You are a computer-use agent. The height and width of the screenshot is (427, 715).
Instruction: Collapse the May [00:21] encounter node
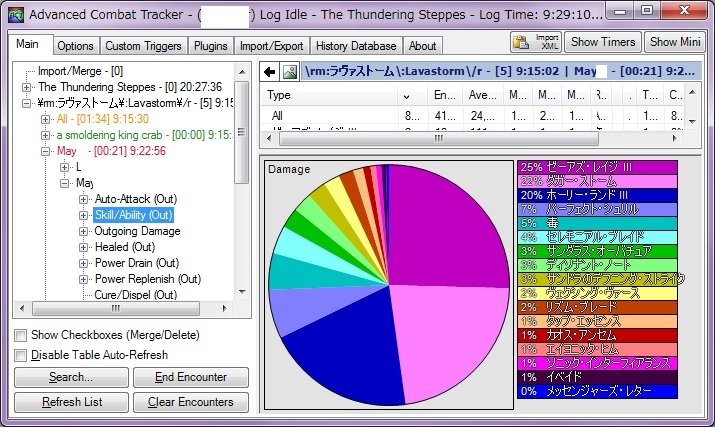coord(46,151)
